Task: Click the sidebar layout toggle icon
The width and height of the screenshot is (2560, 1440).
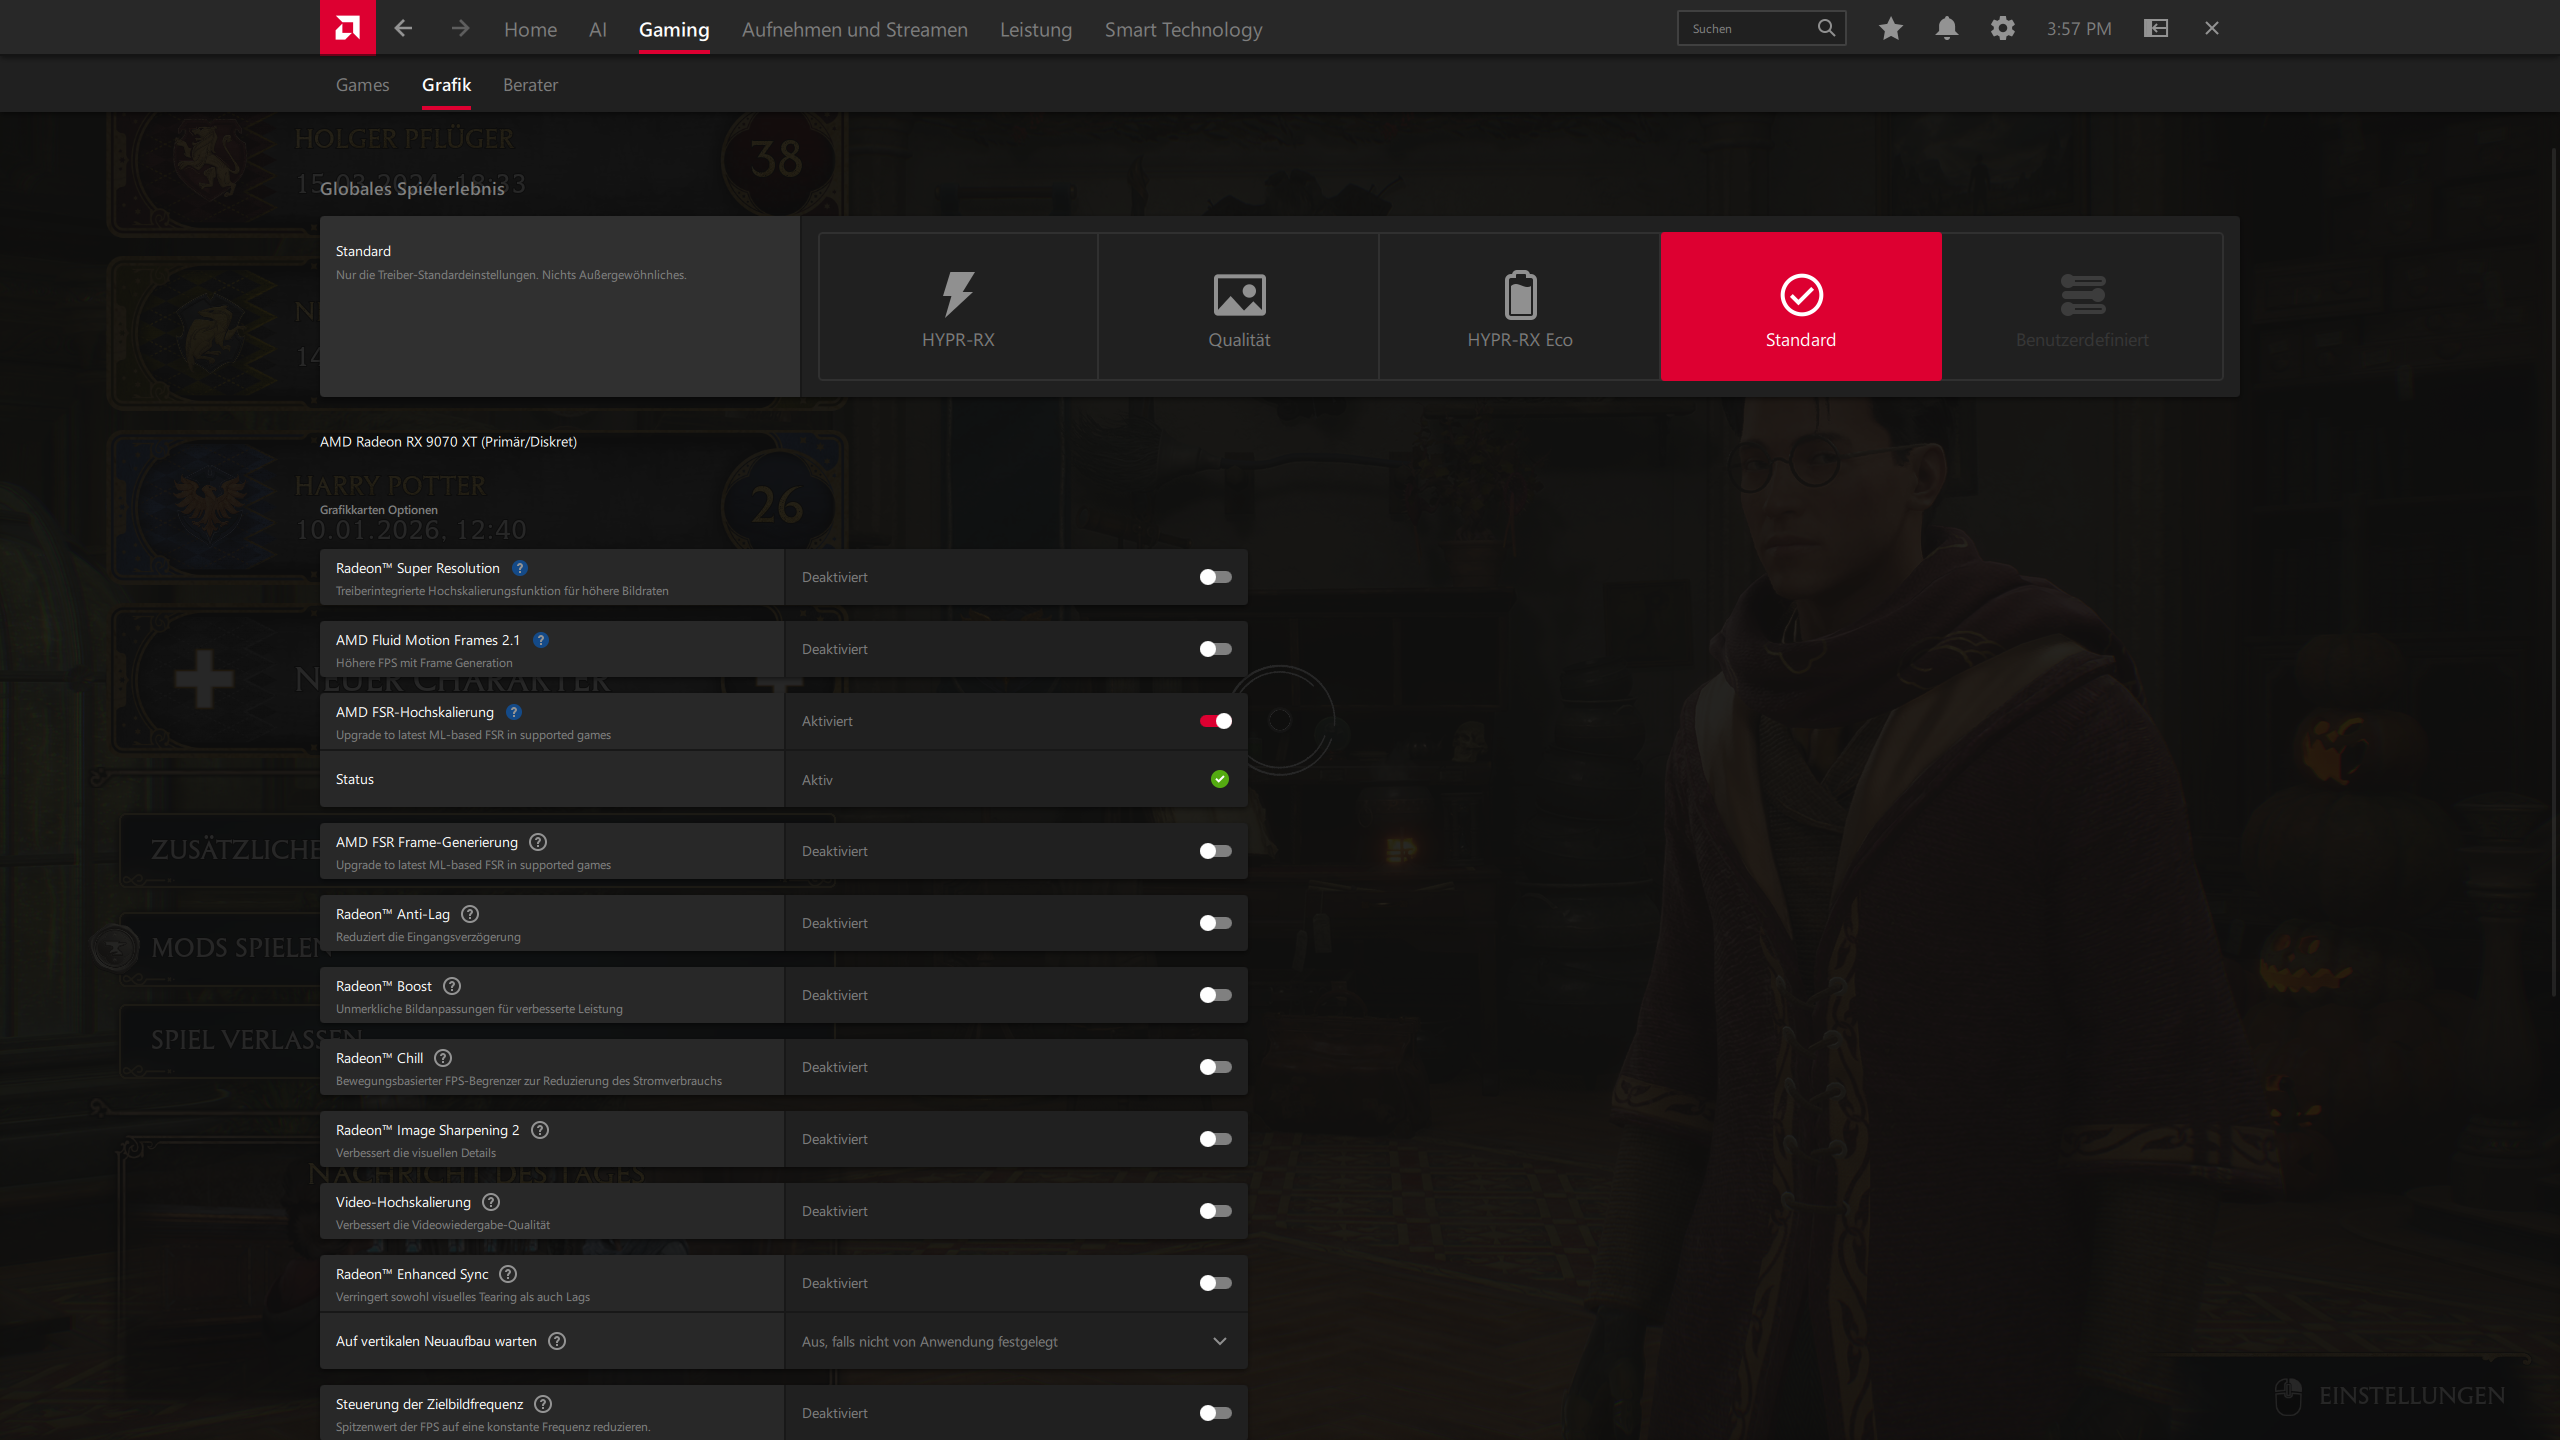Action: (x=2155, y=28)
